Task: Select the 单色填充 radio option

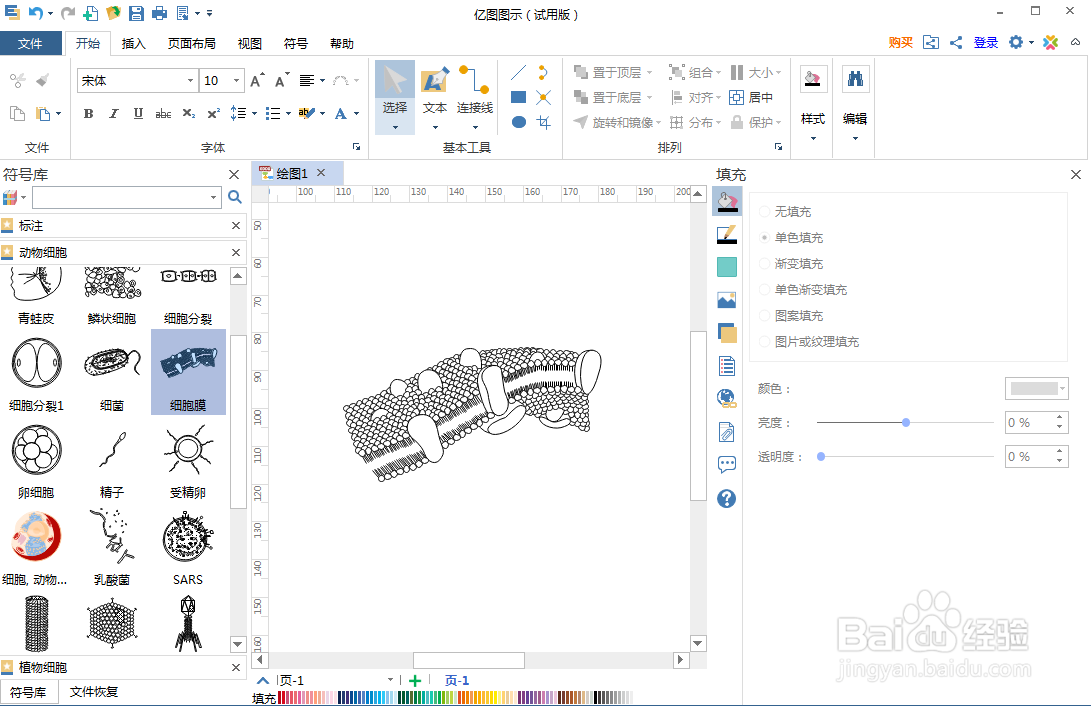Action: 765,238
